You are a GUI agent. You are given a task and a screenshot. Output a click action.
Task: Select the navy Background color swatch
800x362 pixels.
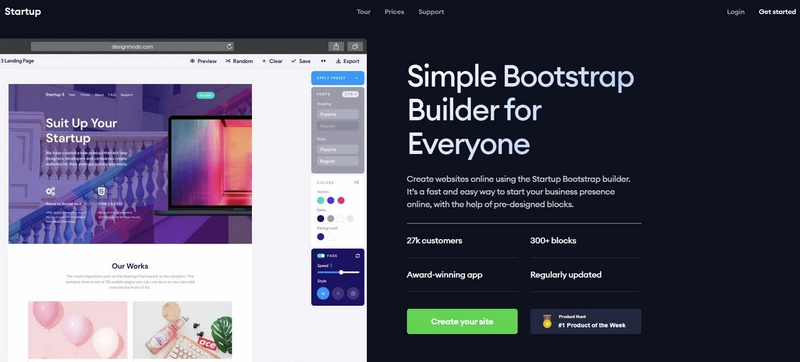click(x=320, y=237)
